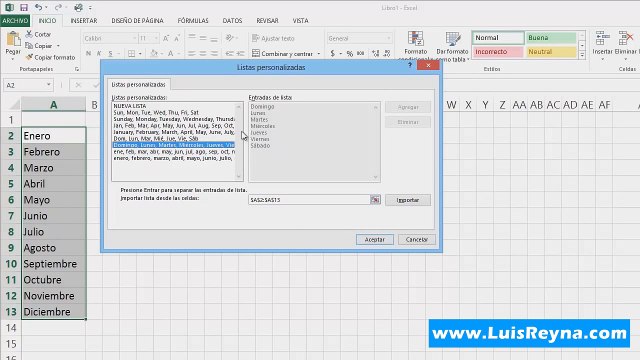Click Aceptar in Listas personalizadas dialog

pos(375,240)
